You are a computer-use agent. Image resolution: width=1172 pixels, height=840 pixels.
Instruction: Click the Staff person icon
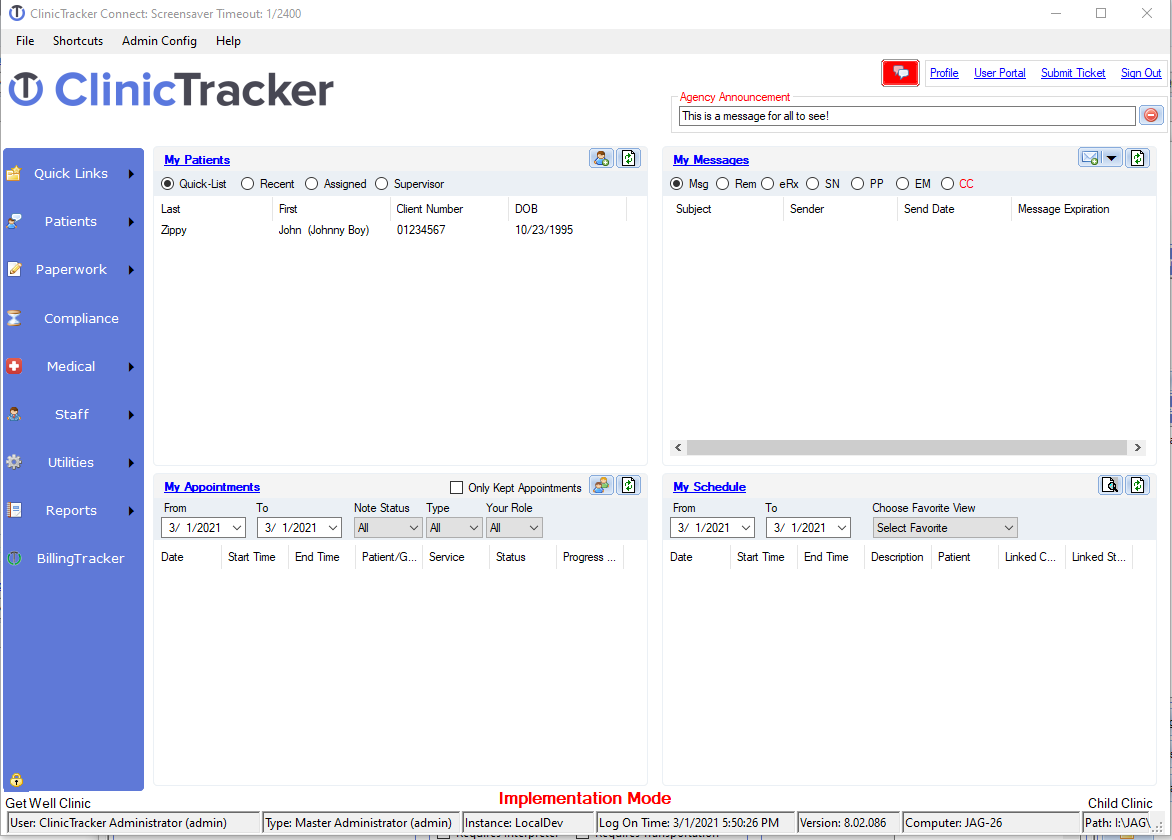click(x=13, y=414)
